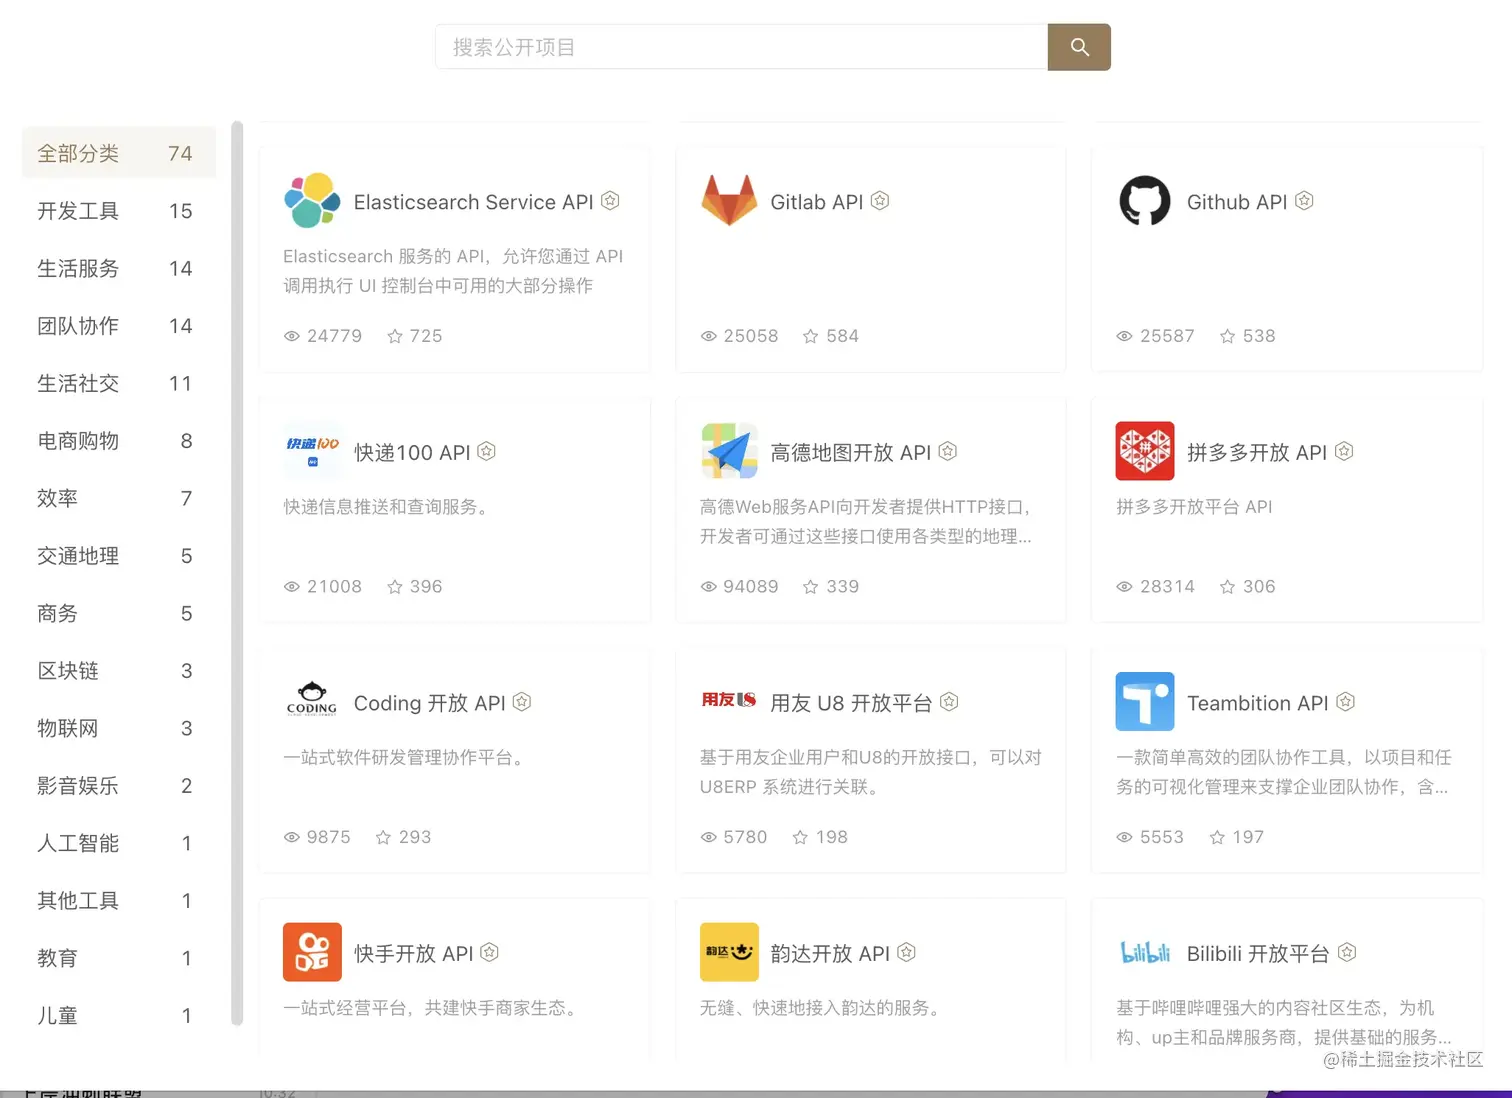Select the 儿童 category
Screen dimensions: 1512x1098
[x=119, y=1016]
